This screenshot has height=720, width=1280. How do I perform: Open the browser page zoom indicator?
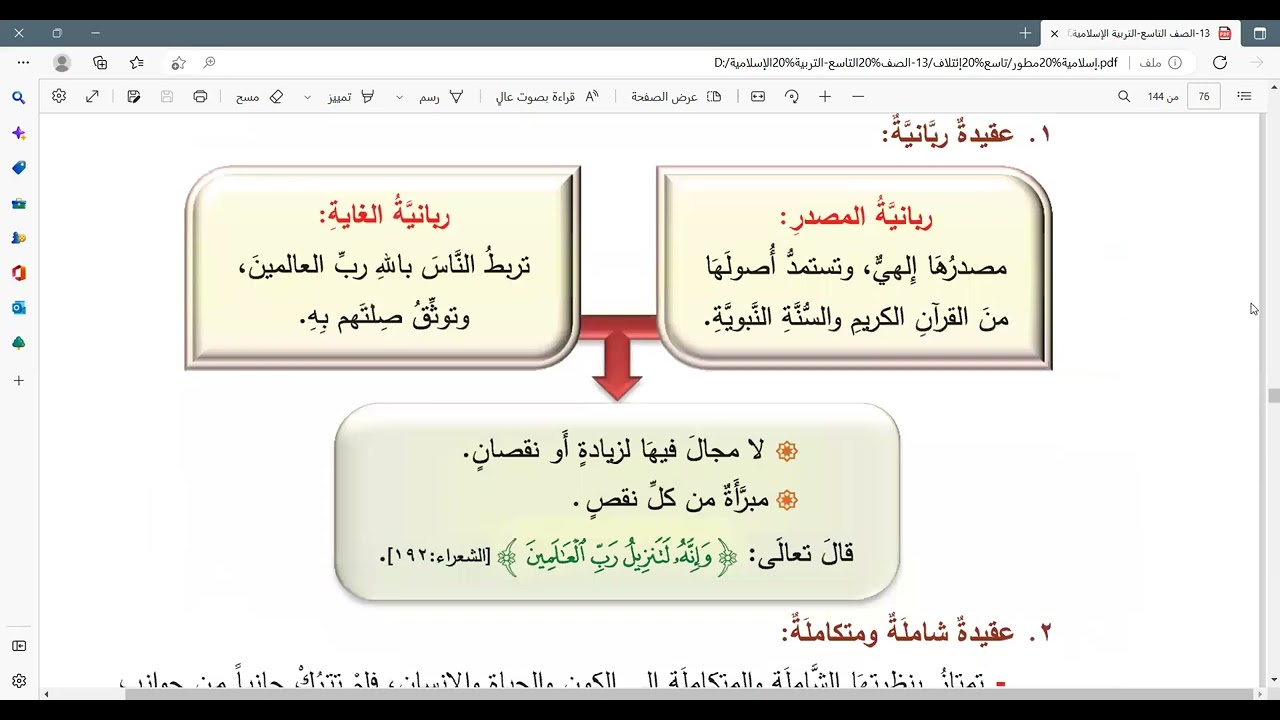point(209,62)
